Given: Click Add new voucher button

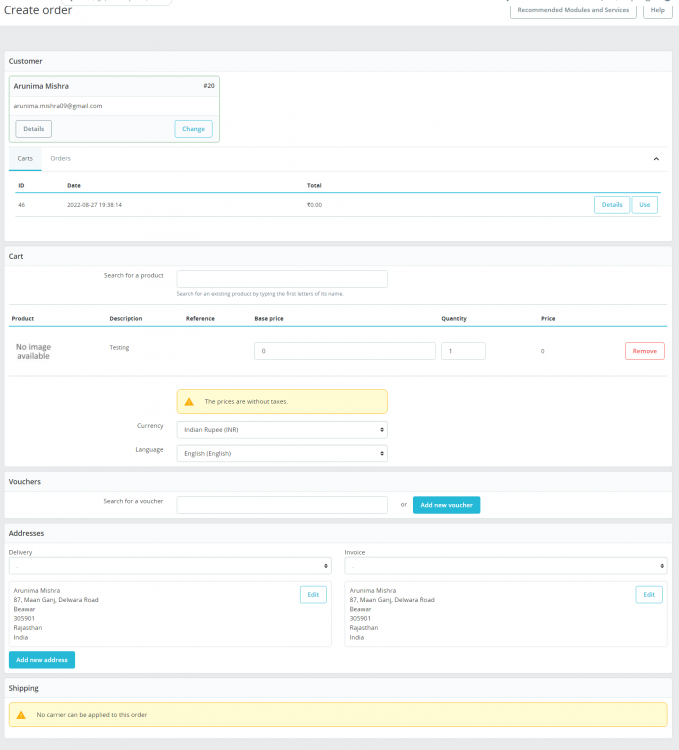Looking at the screenshot, I should click(x=447, y=505).
